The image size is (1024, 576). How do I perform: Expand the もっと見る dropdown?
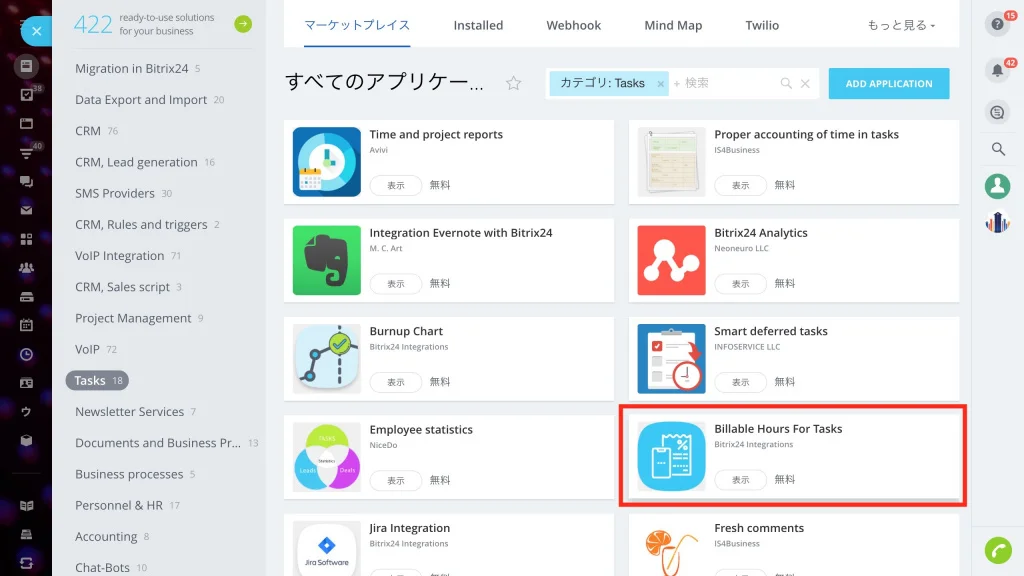(901, 25)
